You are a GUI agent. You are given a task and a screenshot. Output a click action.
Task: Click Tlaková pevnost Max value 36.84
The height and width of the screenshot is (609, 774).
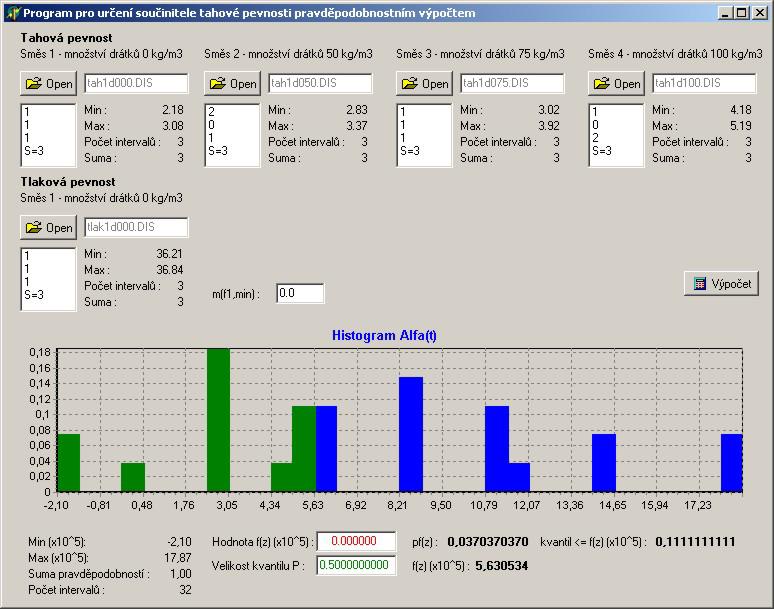pos(169,270)
